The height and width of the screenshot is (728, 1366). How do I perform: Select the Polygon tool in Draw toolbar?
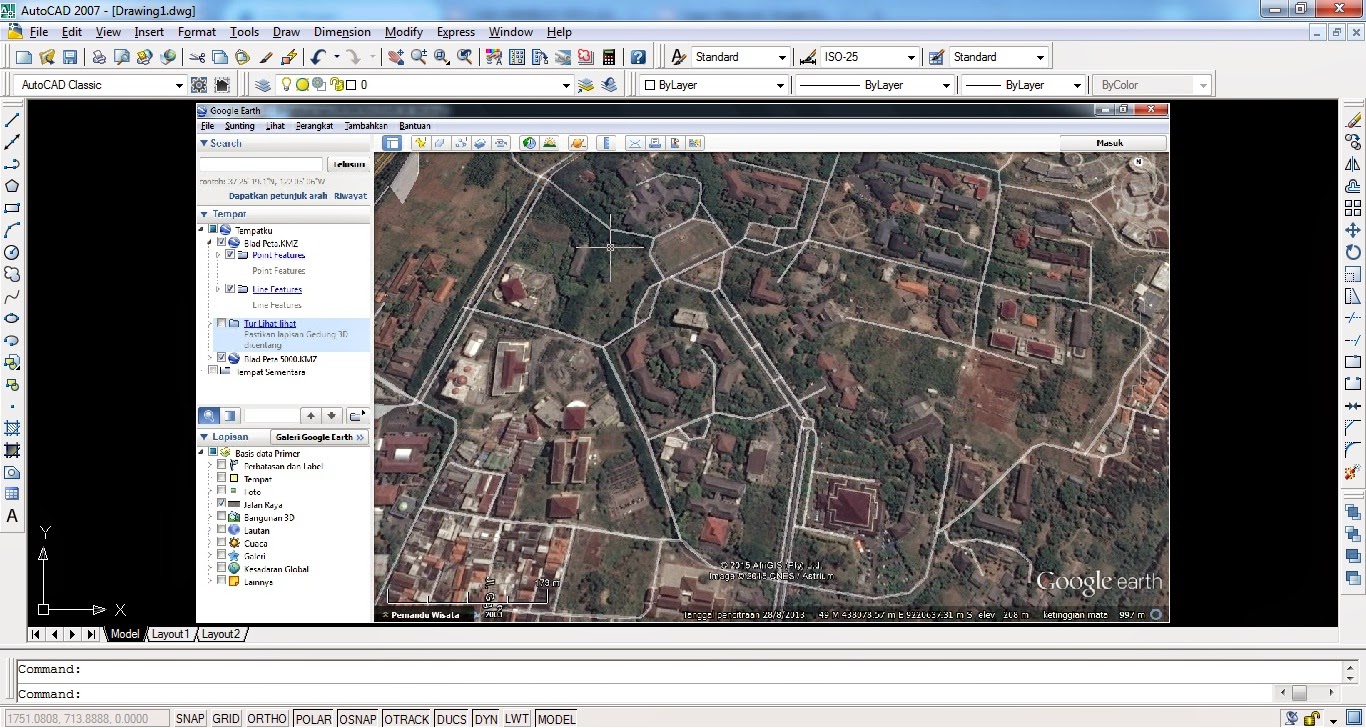coord(13,186)
